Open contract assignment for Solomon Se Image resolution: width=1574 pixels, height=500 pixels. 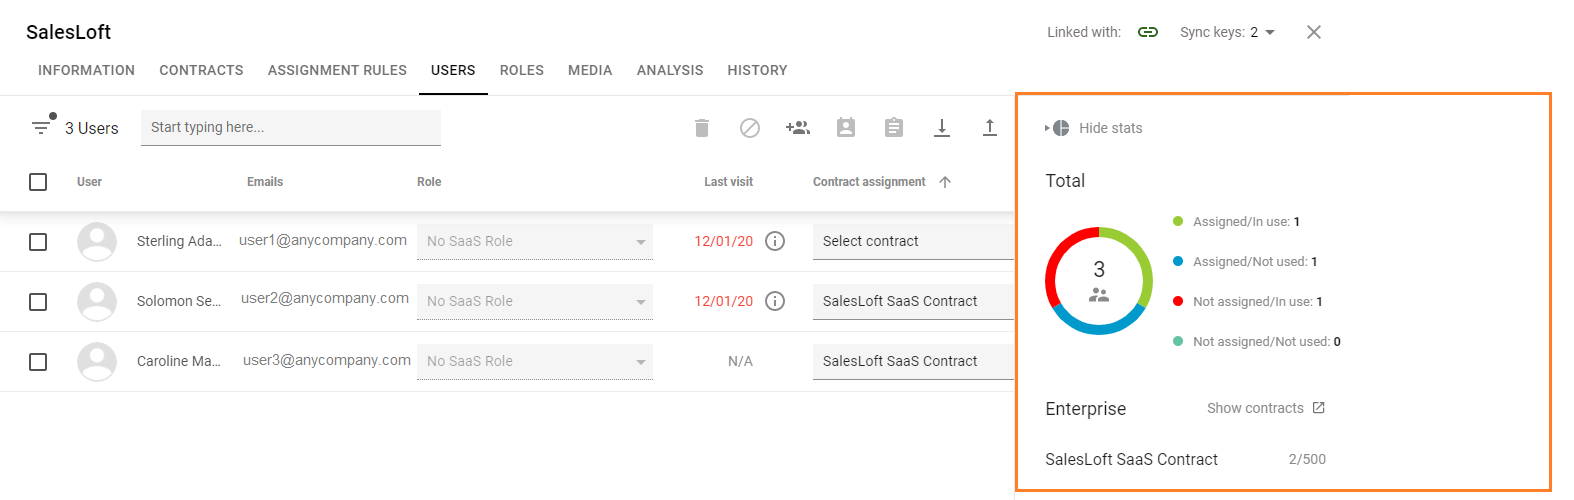(x=913, y=301)
